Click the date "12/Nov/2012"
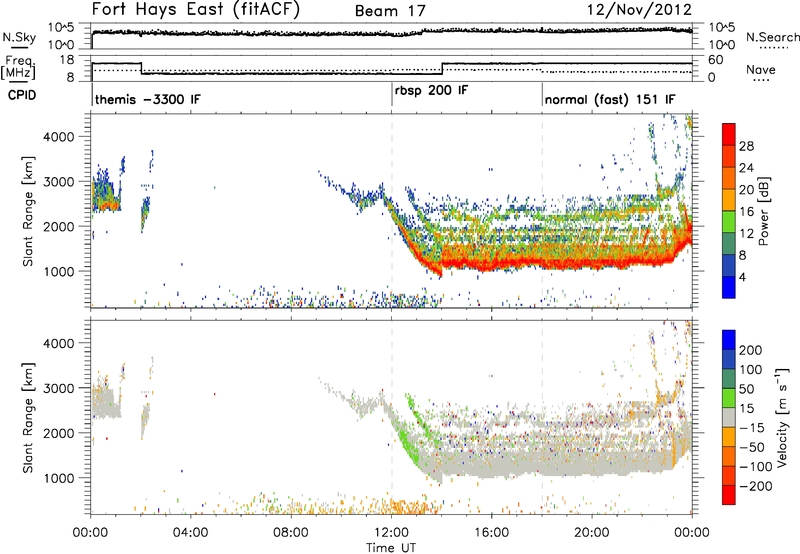This screenshot has height=554, width=800. tap(639, 10)
